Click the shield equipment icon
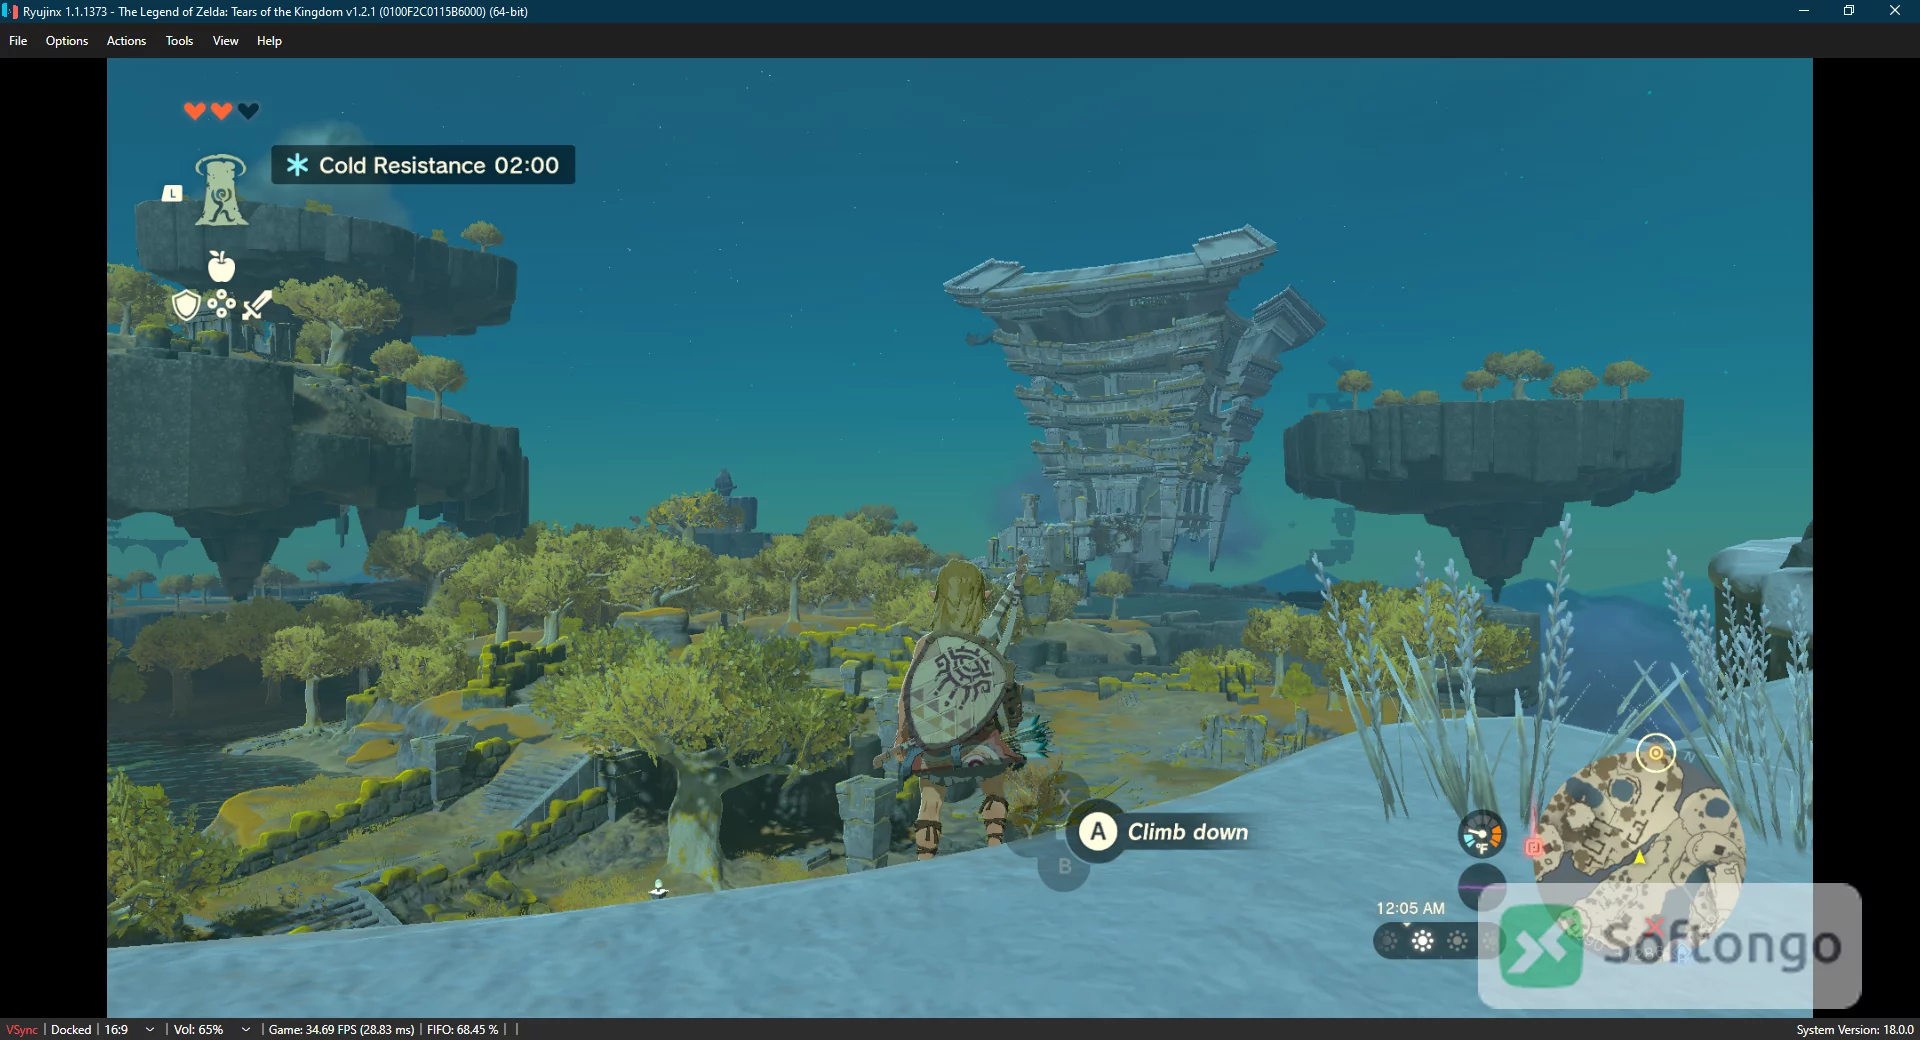 click(186, 305)
